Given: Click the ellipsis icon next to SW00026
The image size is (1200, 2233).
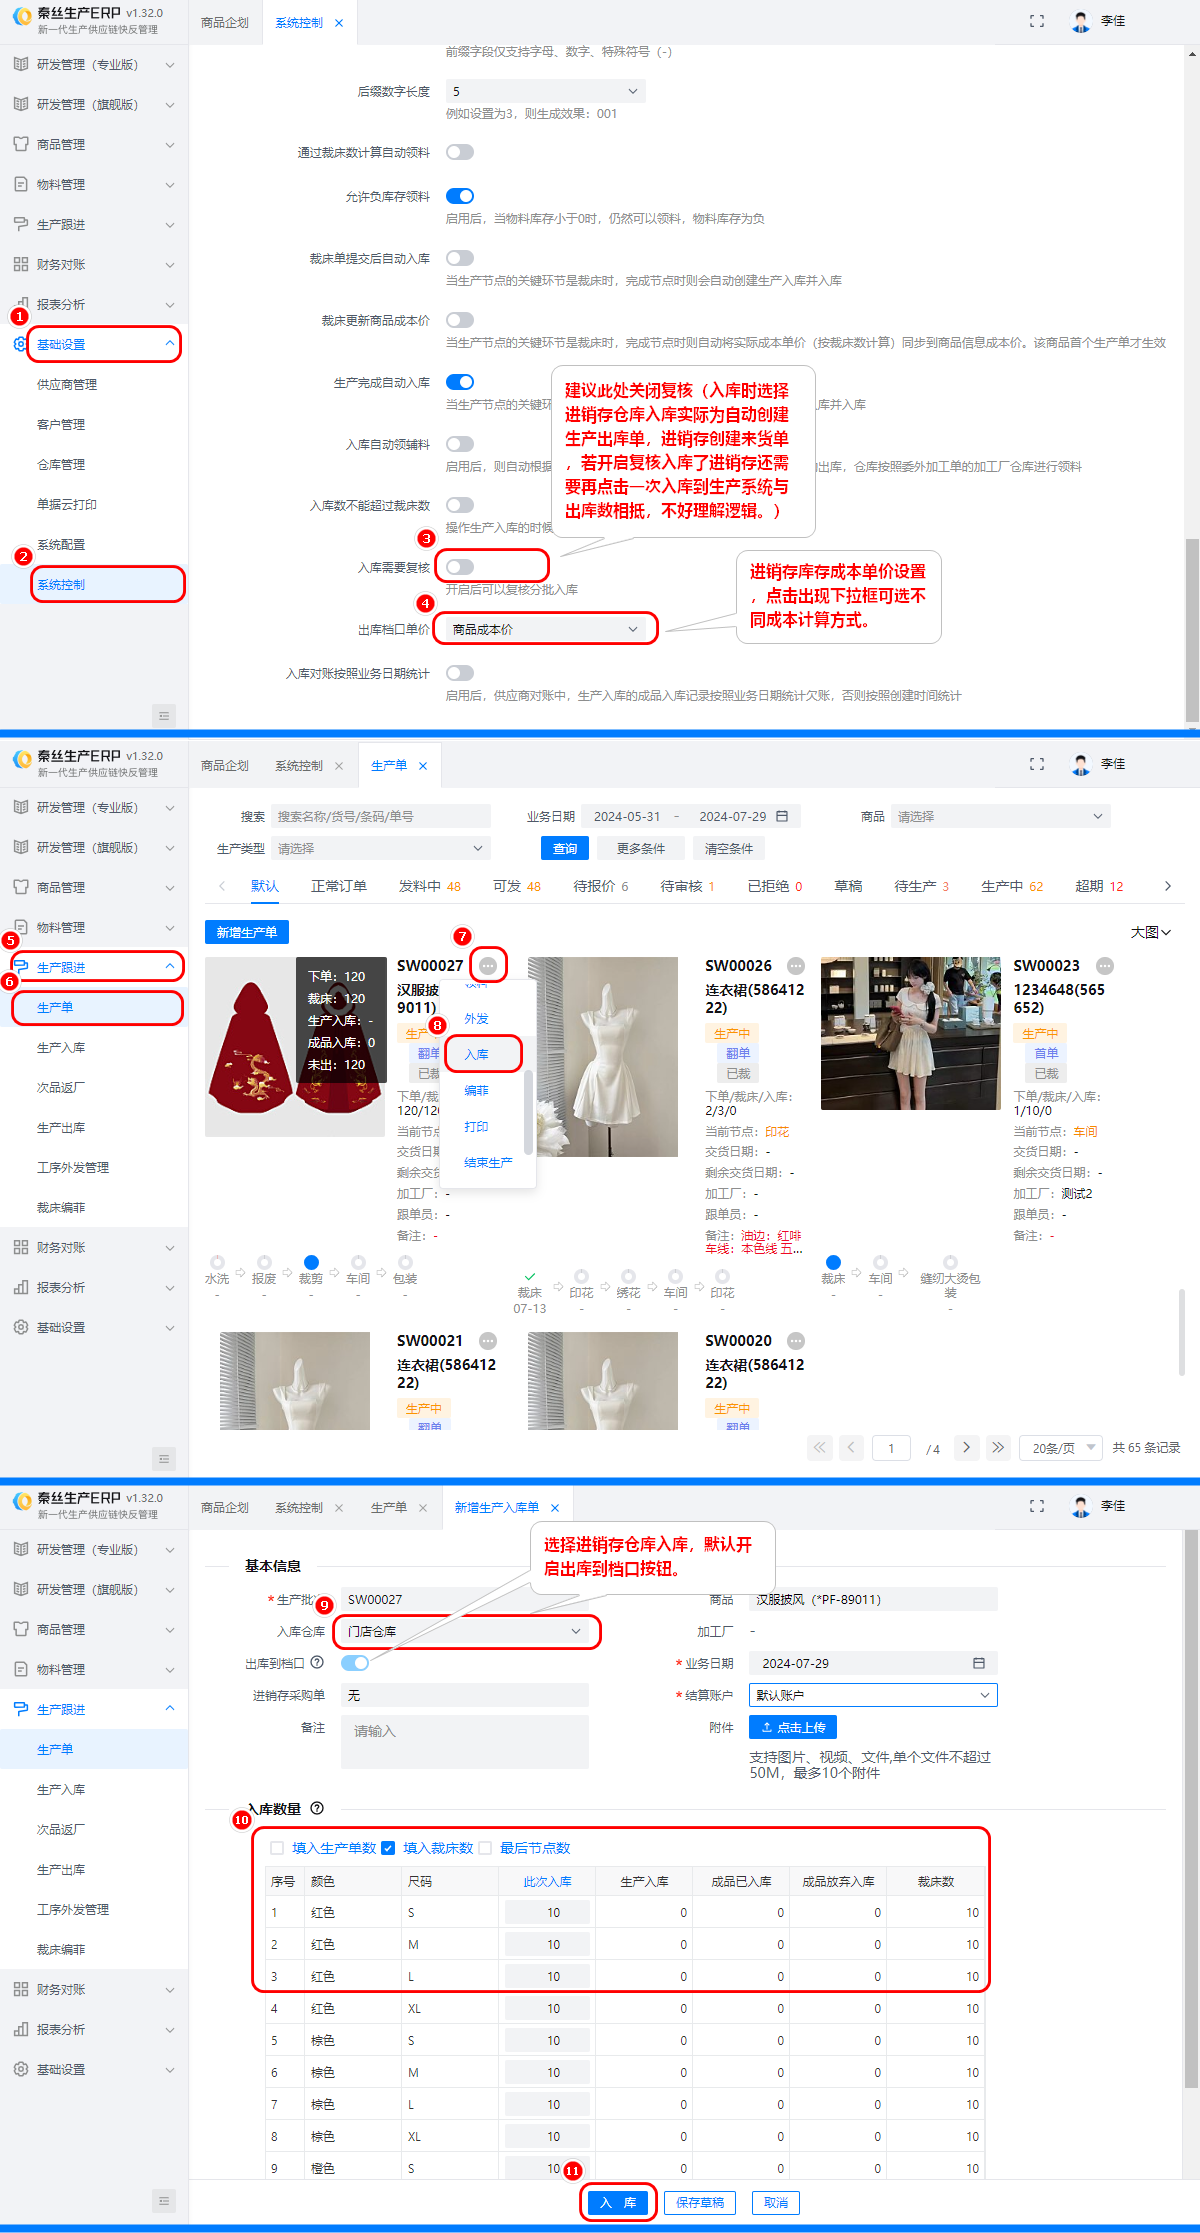Looking at the screenshot, I should 796,966.
